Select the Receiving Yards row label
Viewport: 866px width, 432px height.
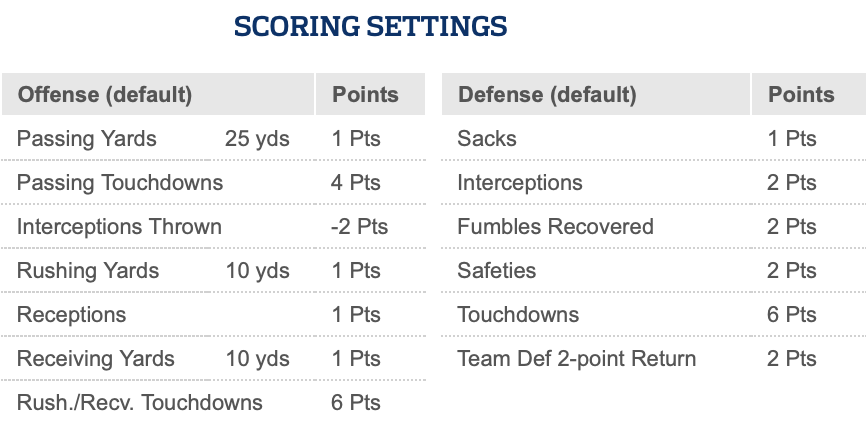(96, 359)
